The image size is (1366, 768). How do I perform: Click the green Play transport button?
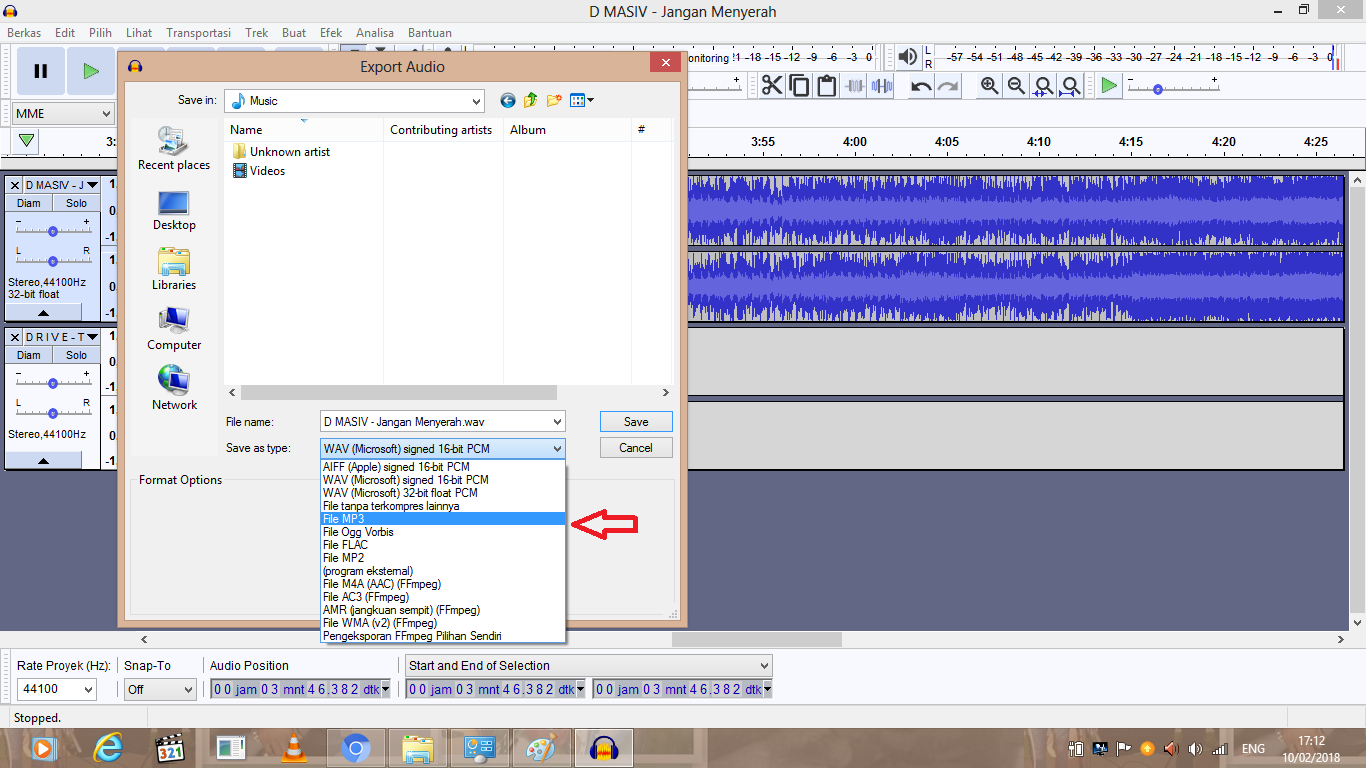click(x=91, y=71)
